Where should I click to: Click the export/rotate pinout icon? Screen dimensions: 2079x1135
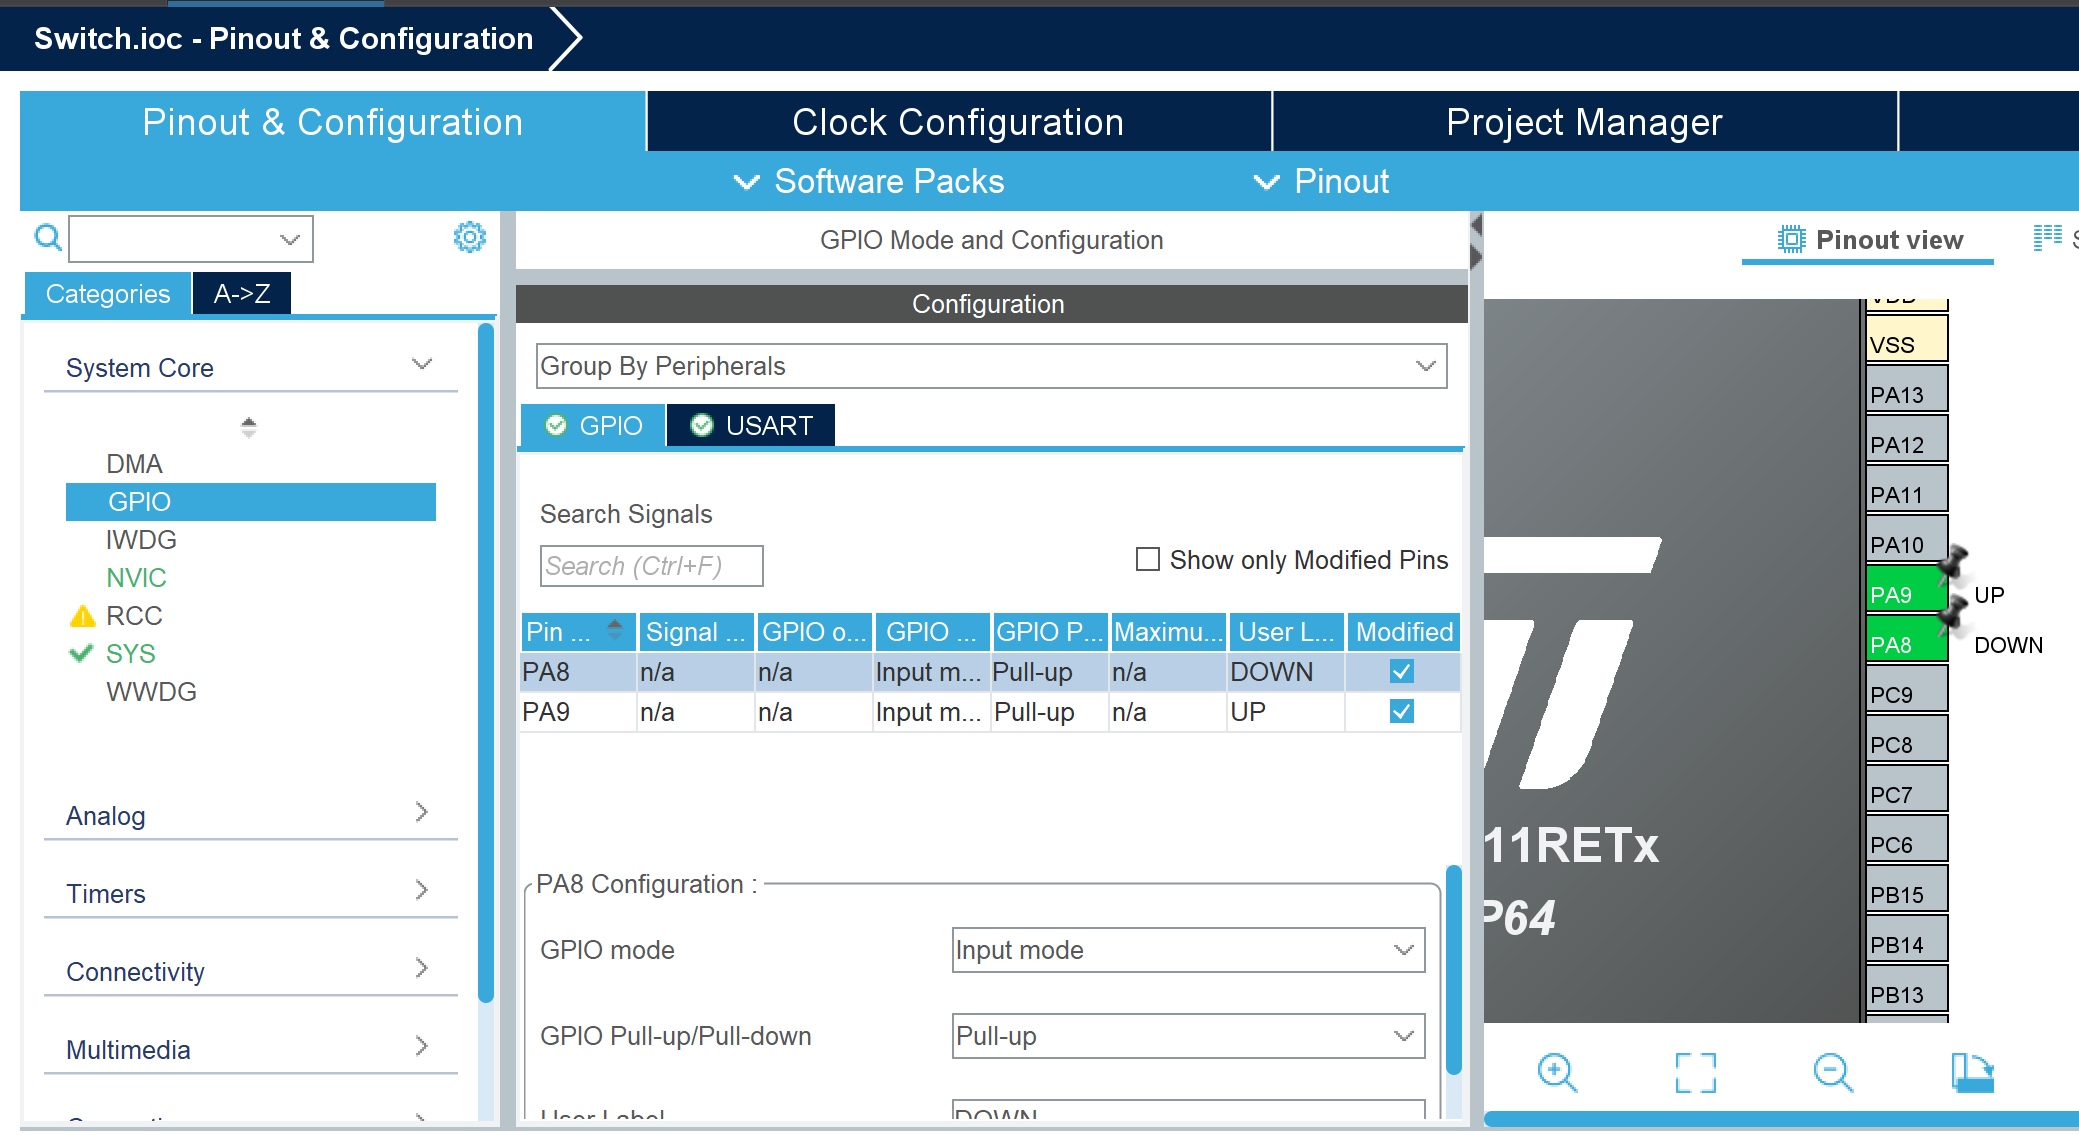click(1972, 1072)
